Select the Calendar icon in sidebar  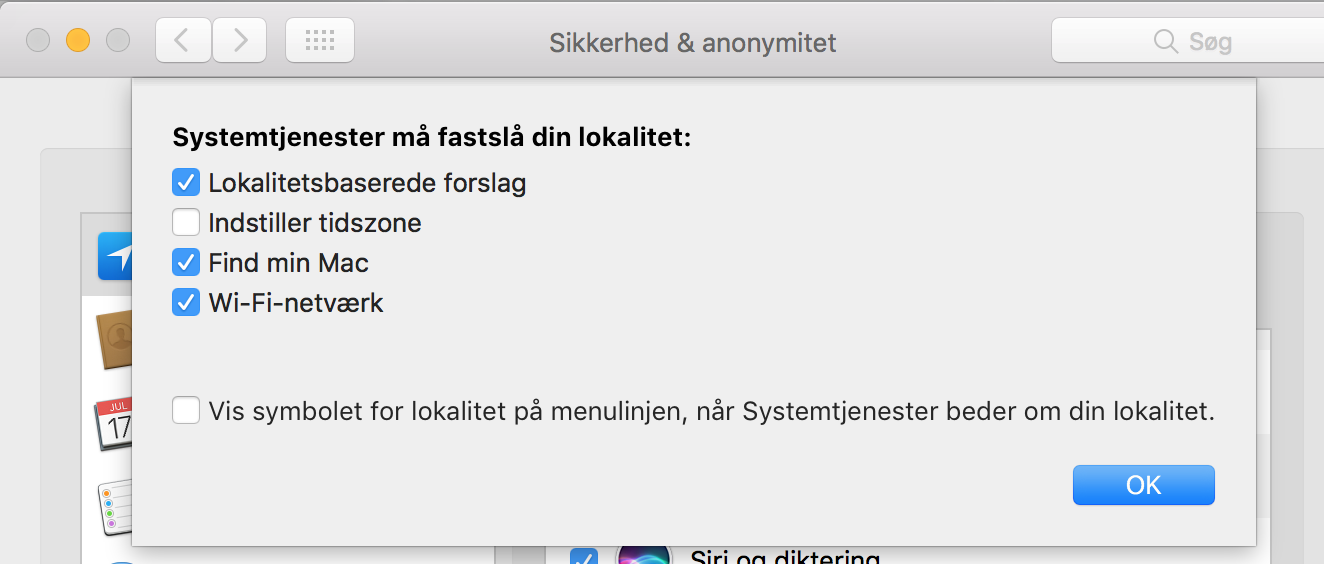tap(113, 424)
